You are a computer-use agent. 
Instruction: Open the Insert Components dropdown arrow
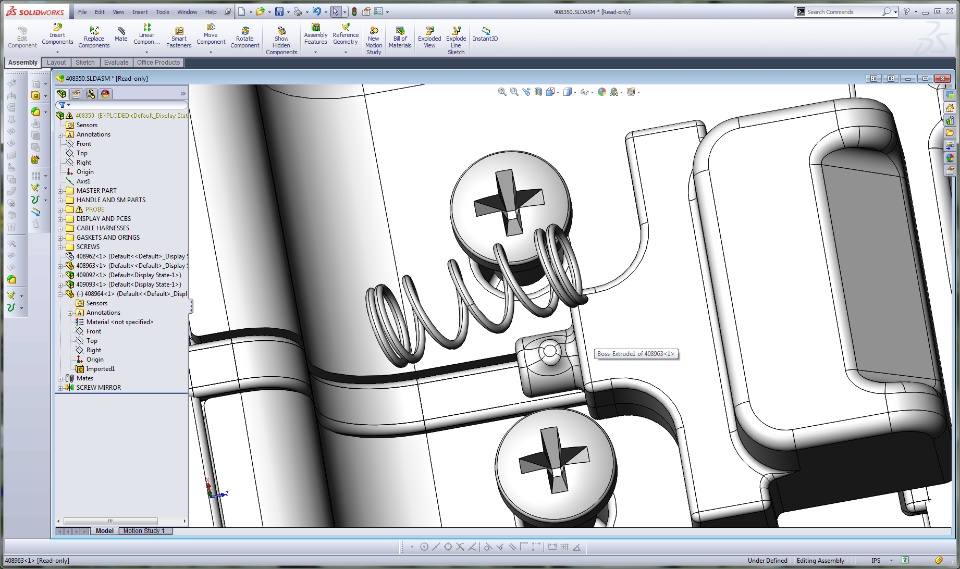click(57, 52)
